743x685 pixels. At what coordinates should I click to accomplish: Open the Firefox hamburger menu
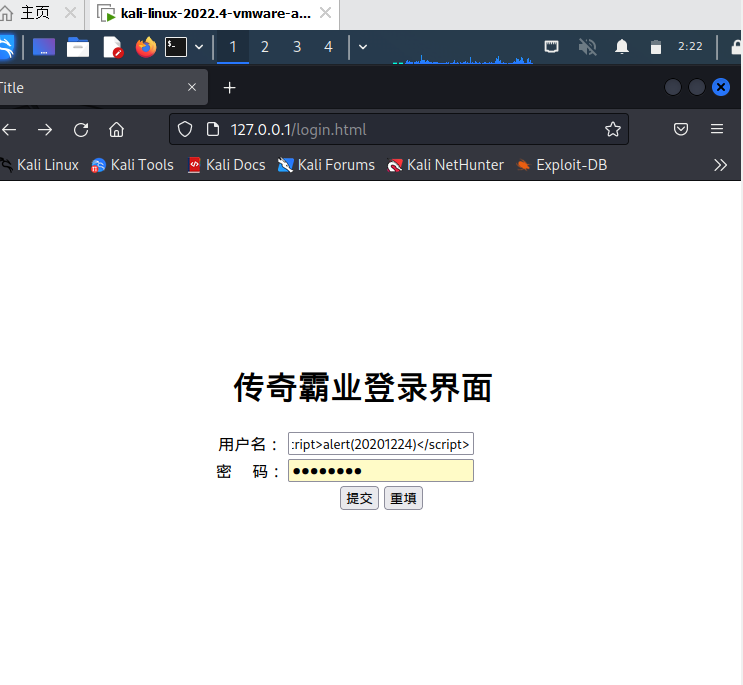click(x=717, y=129)
